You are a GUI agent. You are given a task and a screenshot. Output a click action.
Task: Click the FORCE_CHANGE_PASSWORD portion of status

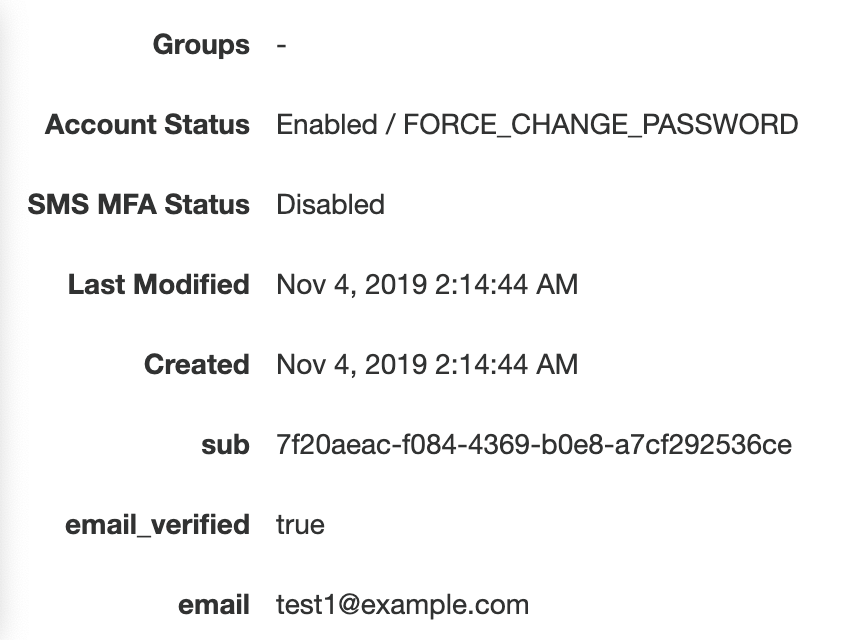(601, 125)
